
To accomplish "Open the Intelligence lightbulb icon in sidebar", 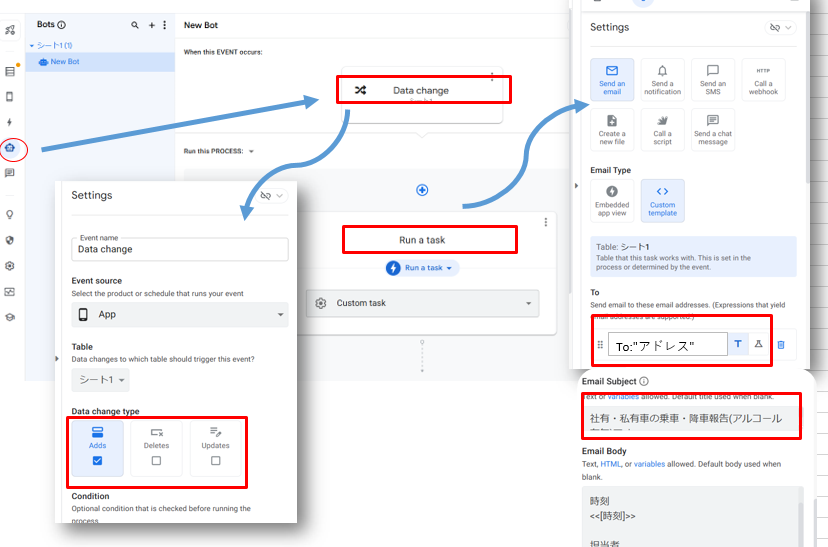I will (10, 214).
